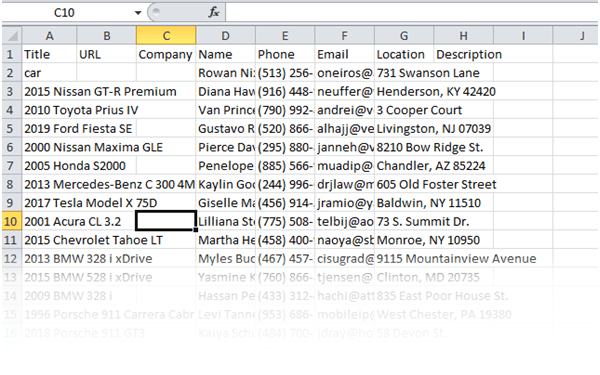This screenshot has height=375, width=600.
Task: Click the 'Title' header cell
Action: pos(49,54)
